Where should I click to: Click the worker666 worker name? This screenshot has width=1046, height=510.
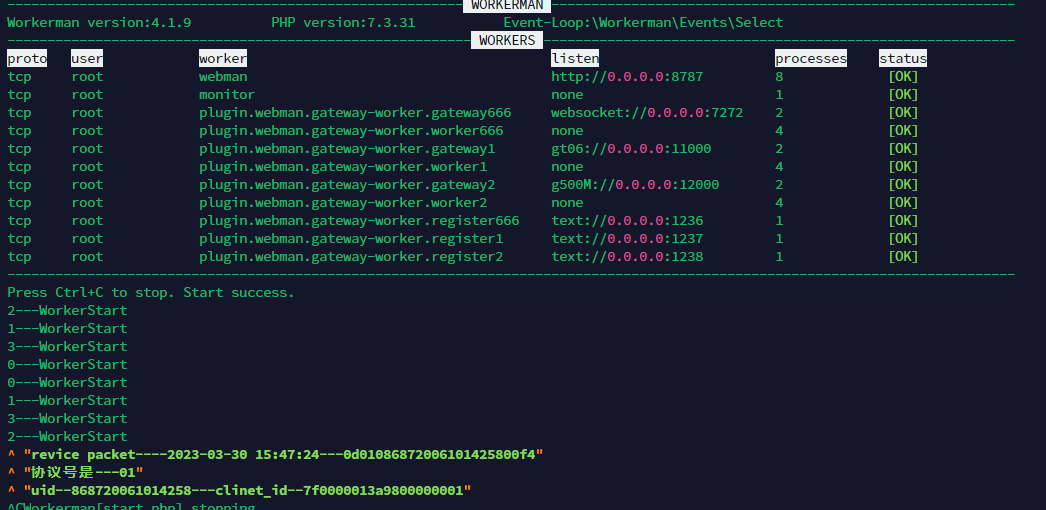tap(351, 131)
